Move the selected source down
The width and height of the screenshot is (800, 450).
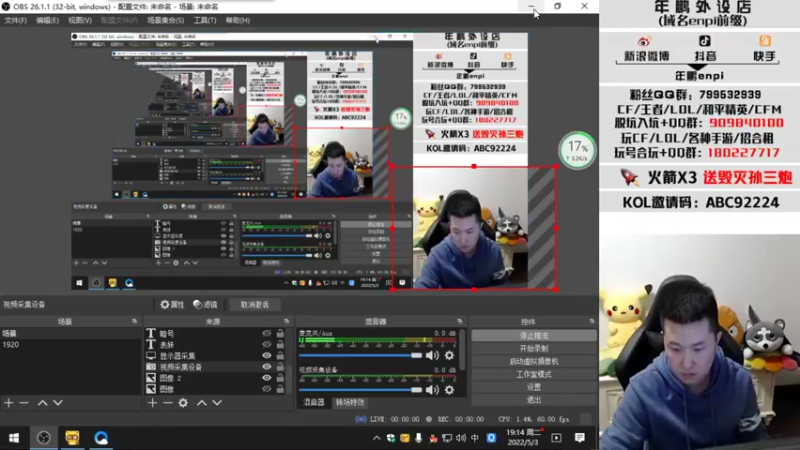[217, 403]
